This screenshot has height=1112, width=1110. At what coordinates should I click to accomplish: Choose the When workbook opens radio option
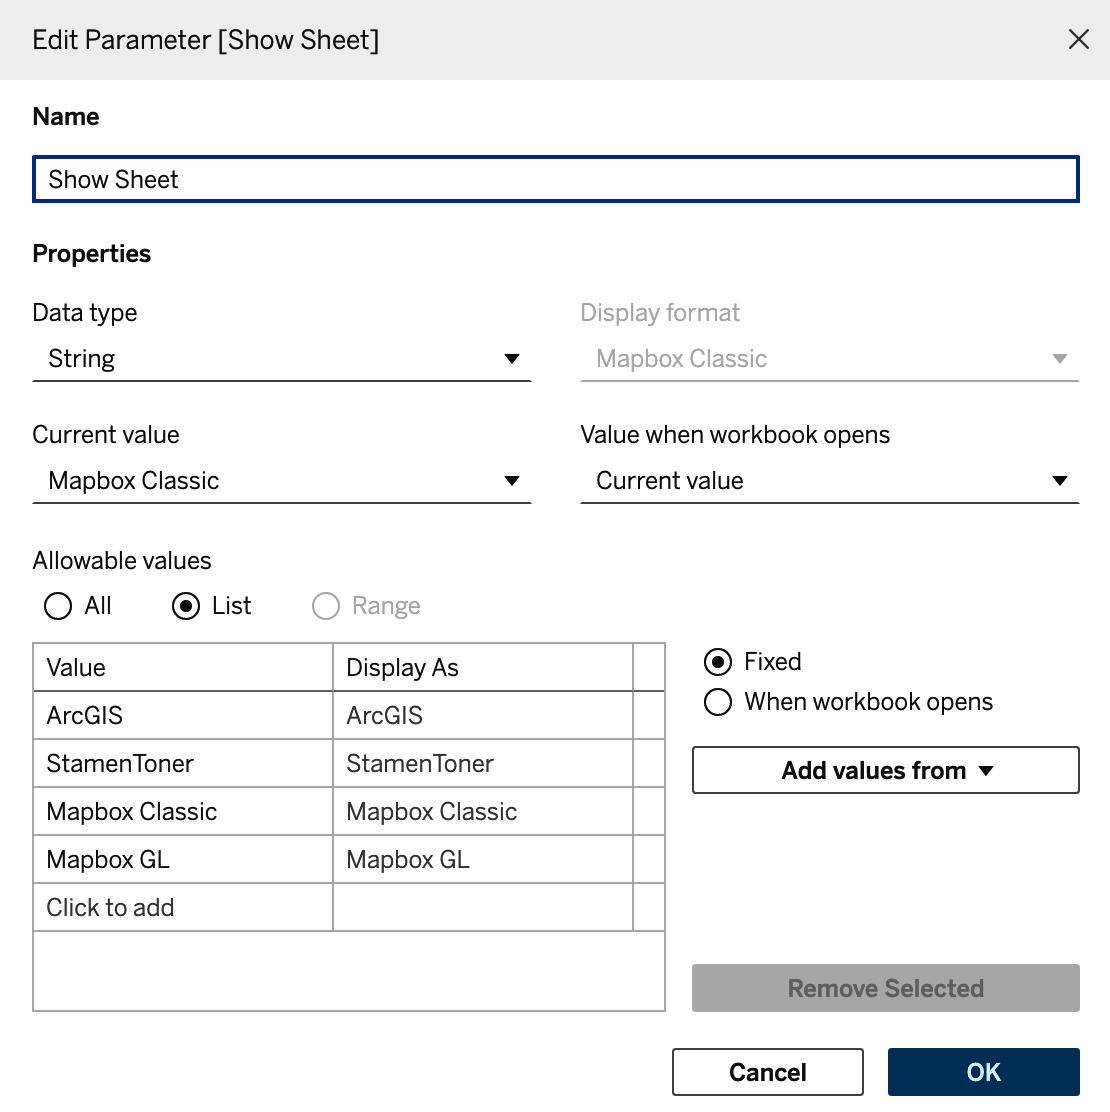[718, 702]
